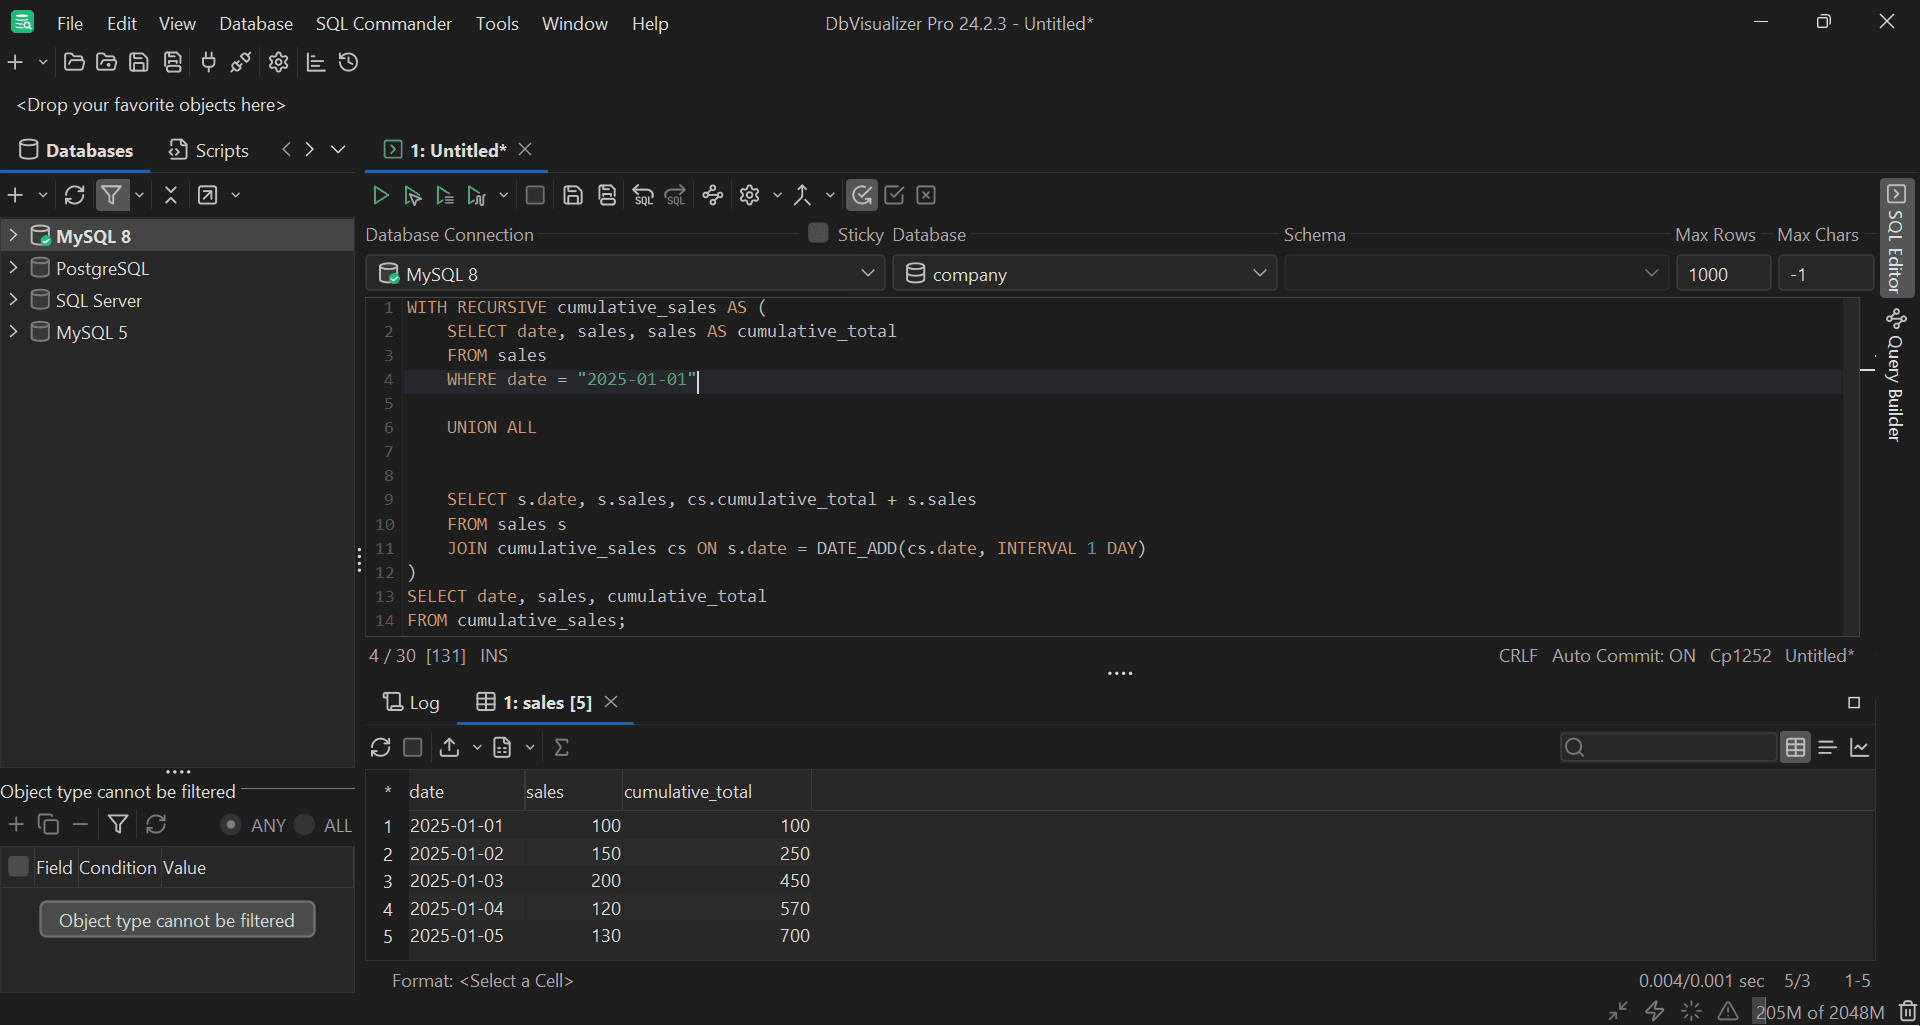Click the Object type cannot be filtered button
The height and width of the screenshot is (1026, 1920).
177,919
